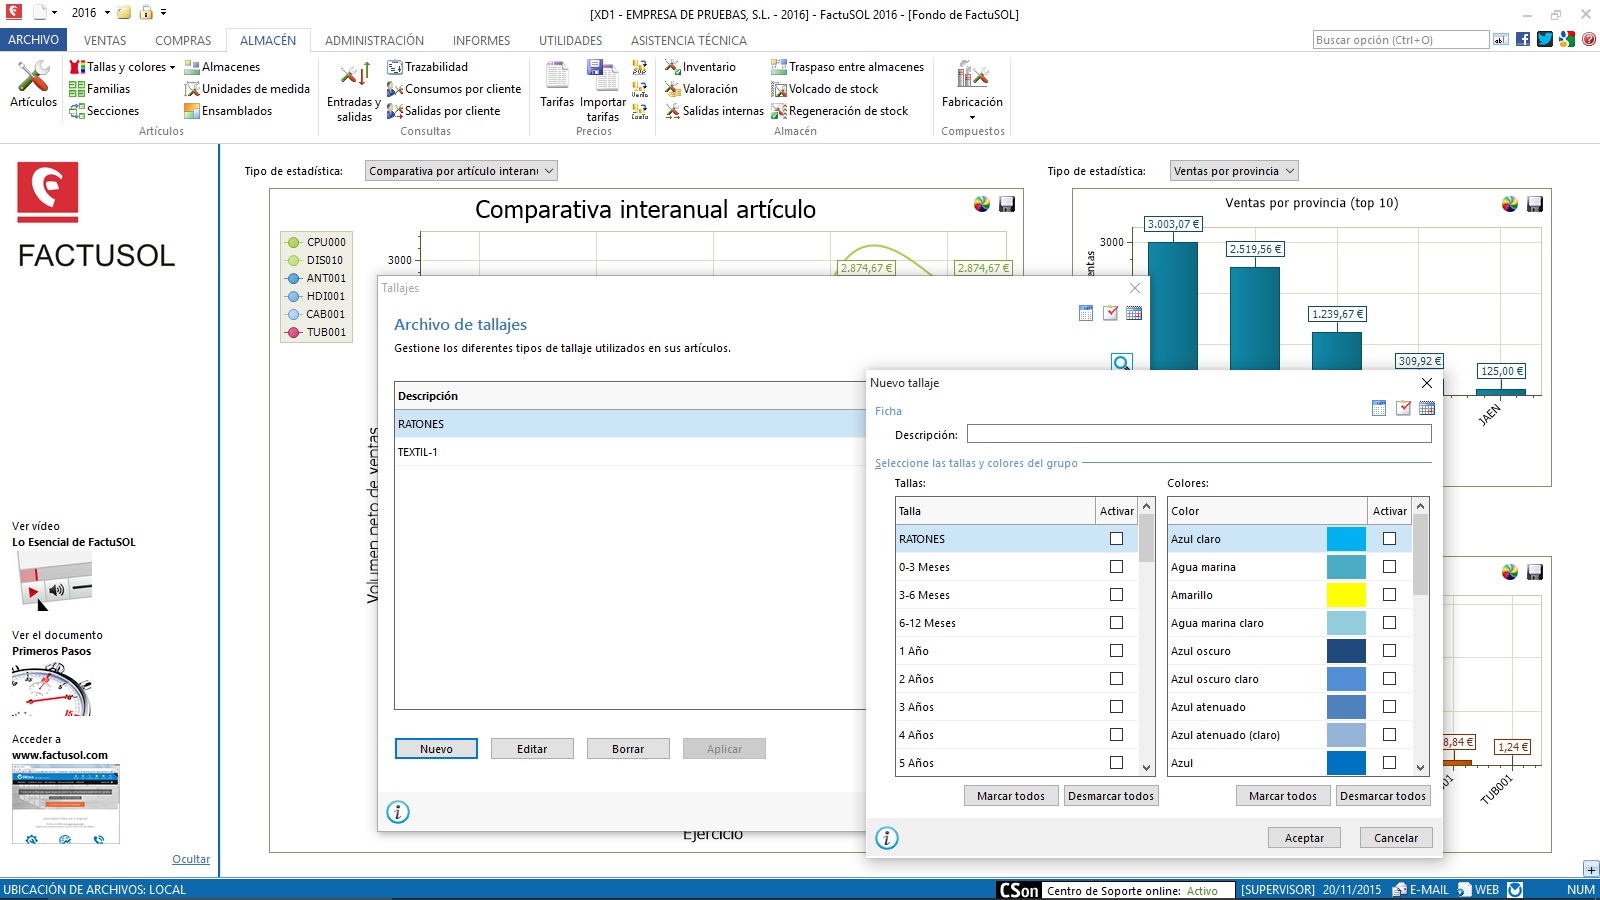The width and height of the screenshot is (1600, 900).
Task: Change chart type of Ventas por provincia
Action: coord(1510,204)
